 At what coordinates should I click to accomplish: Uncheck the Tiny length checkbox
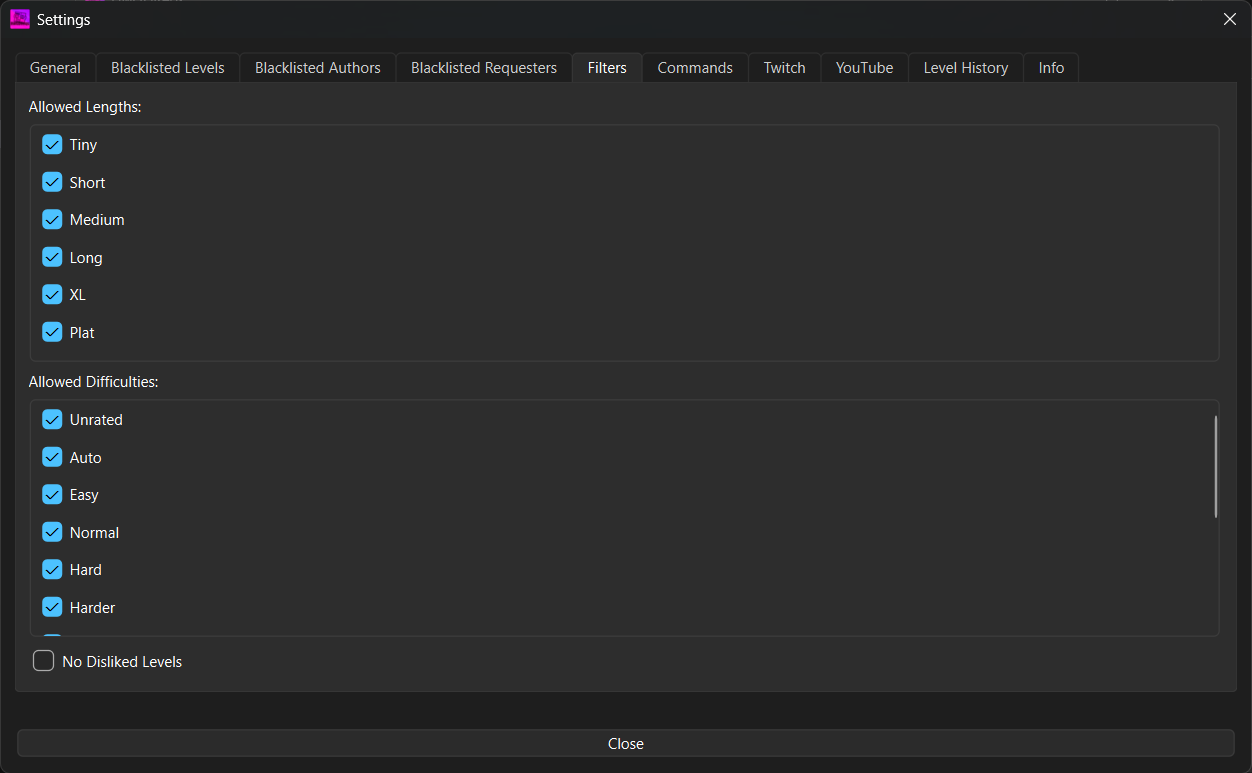(x=52, y=145)
